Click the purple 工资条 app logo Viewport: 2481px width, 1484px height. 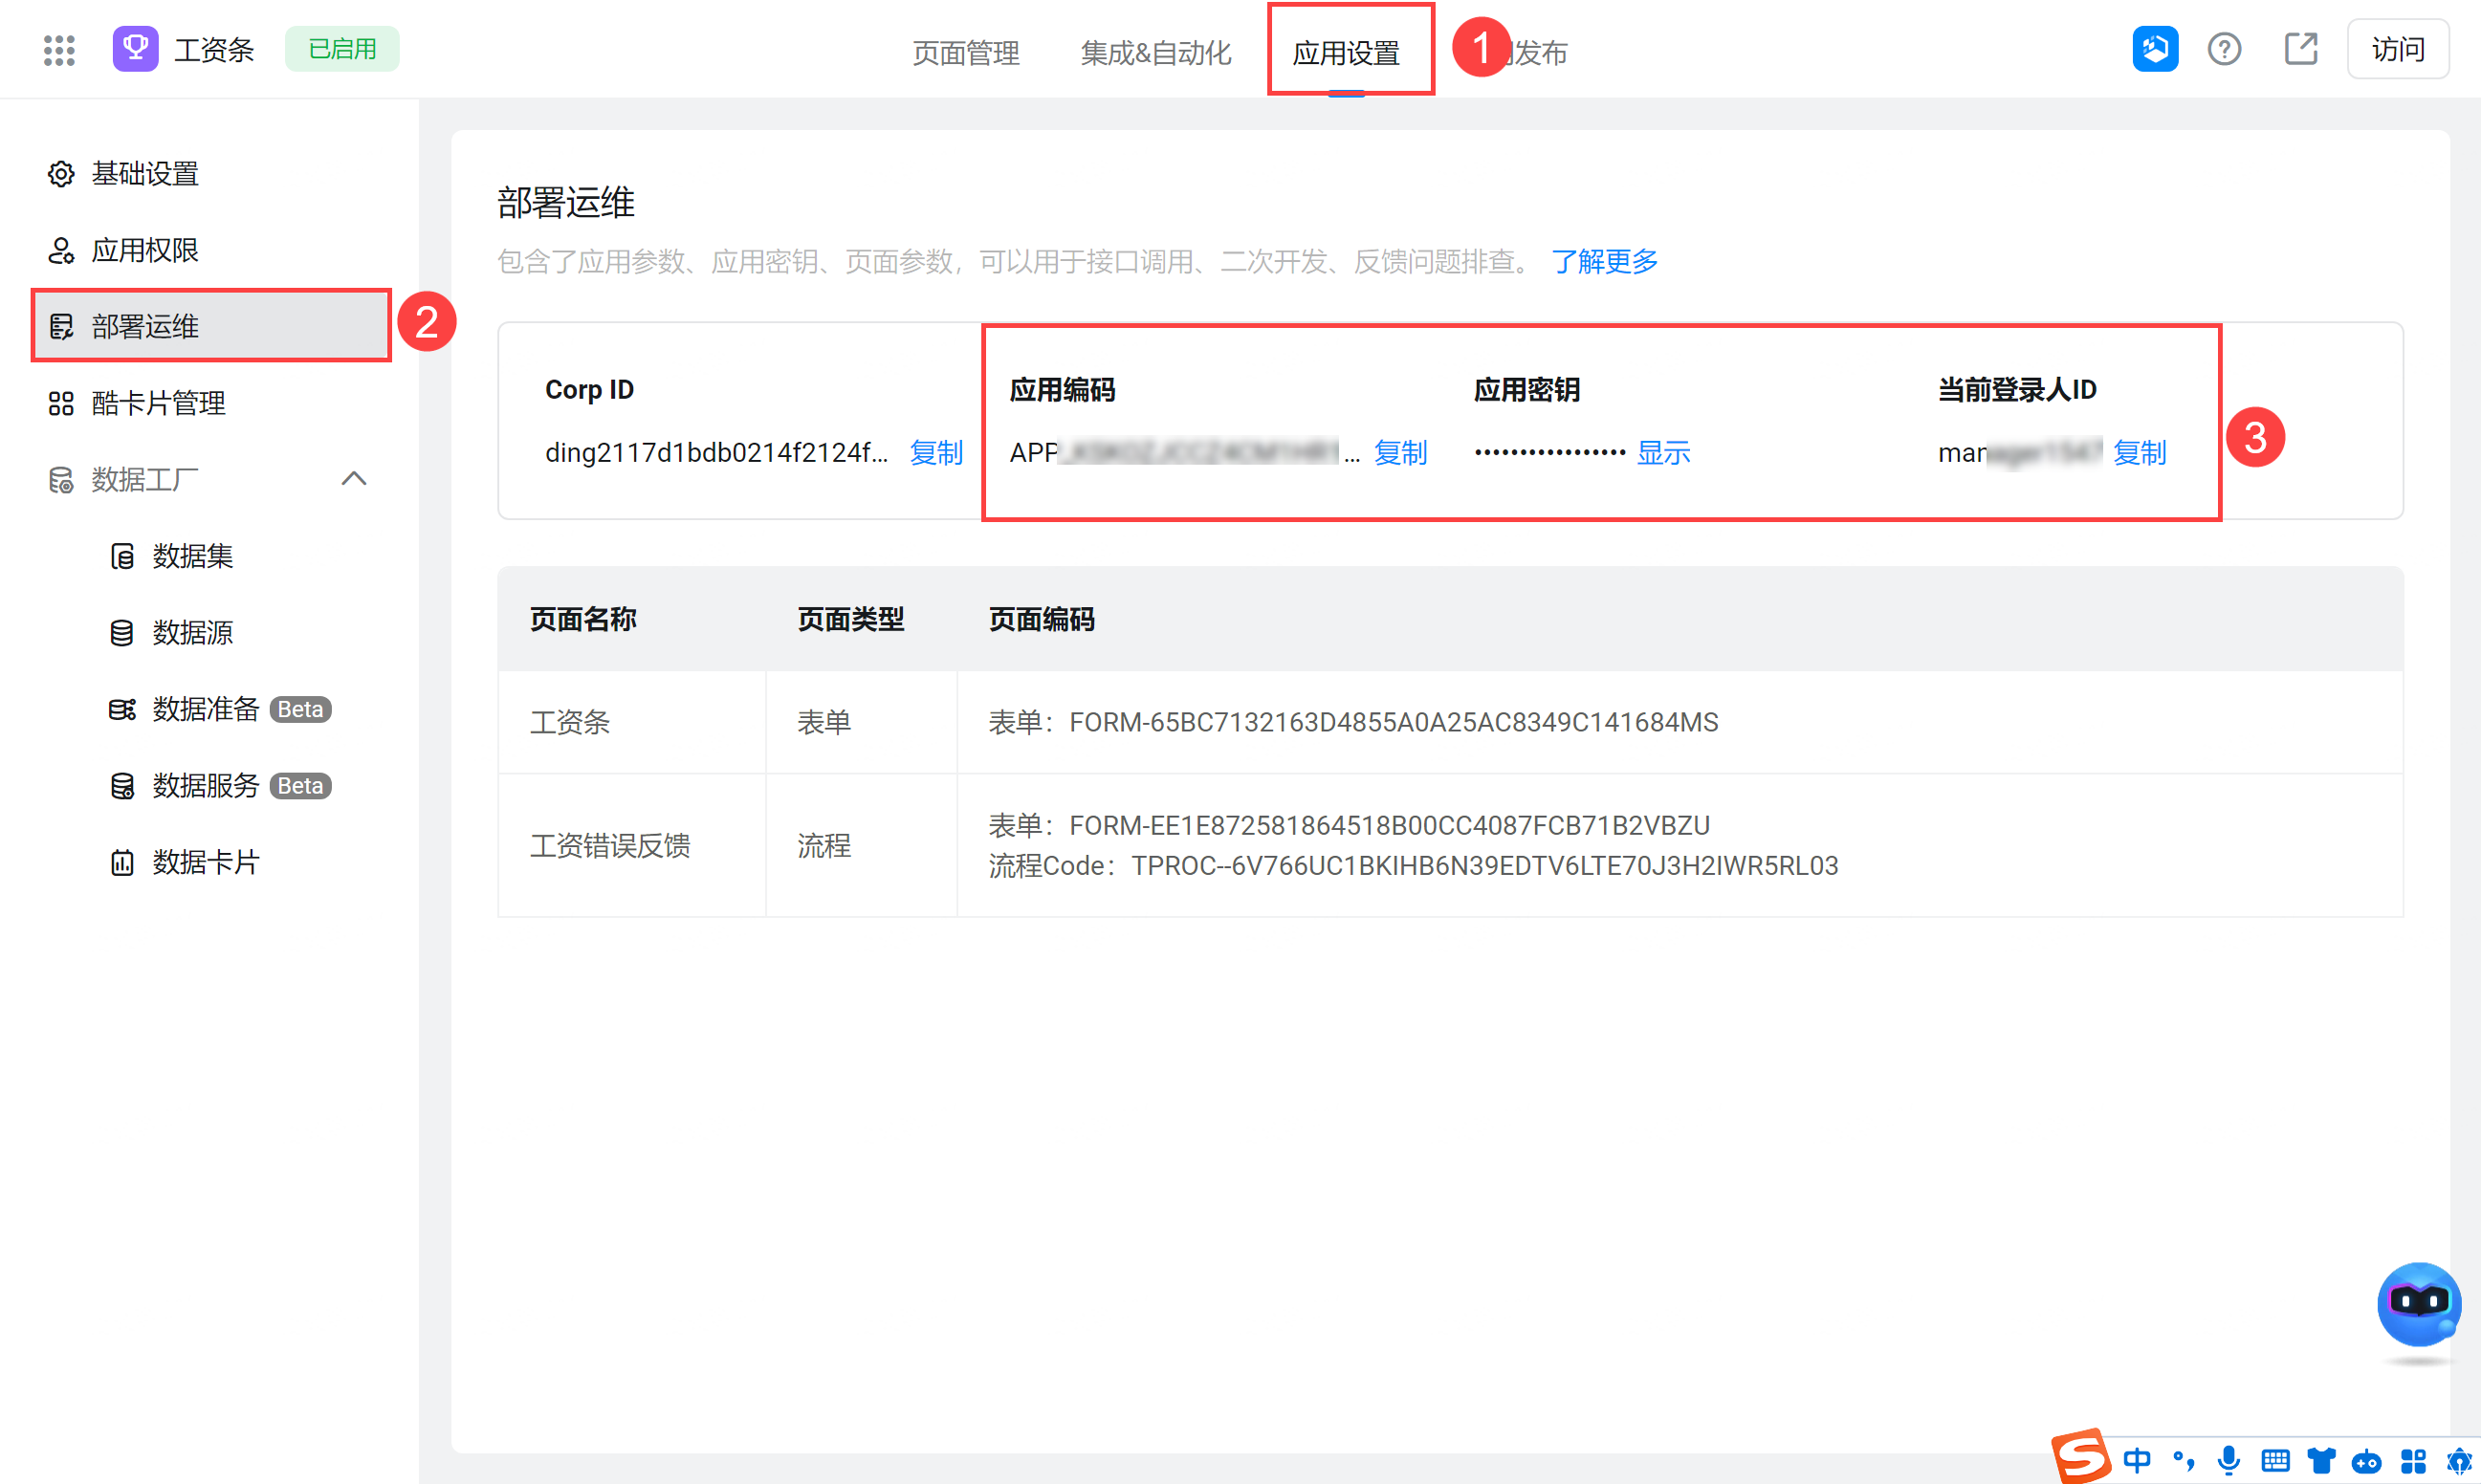point(135,49)
